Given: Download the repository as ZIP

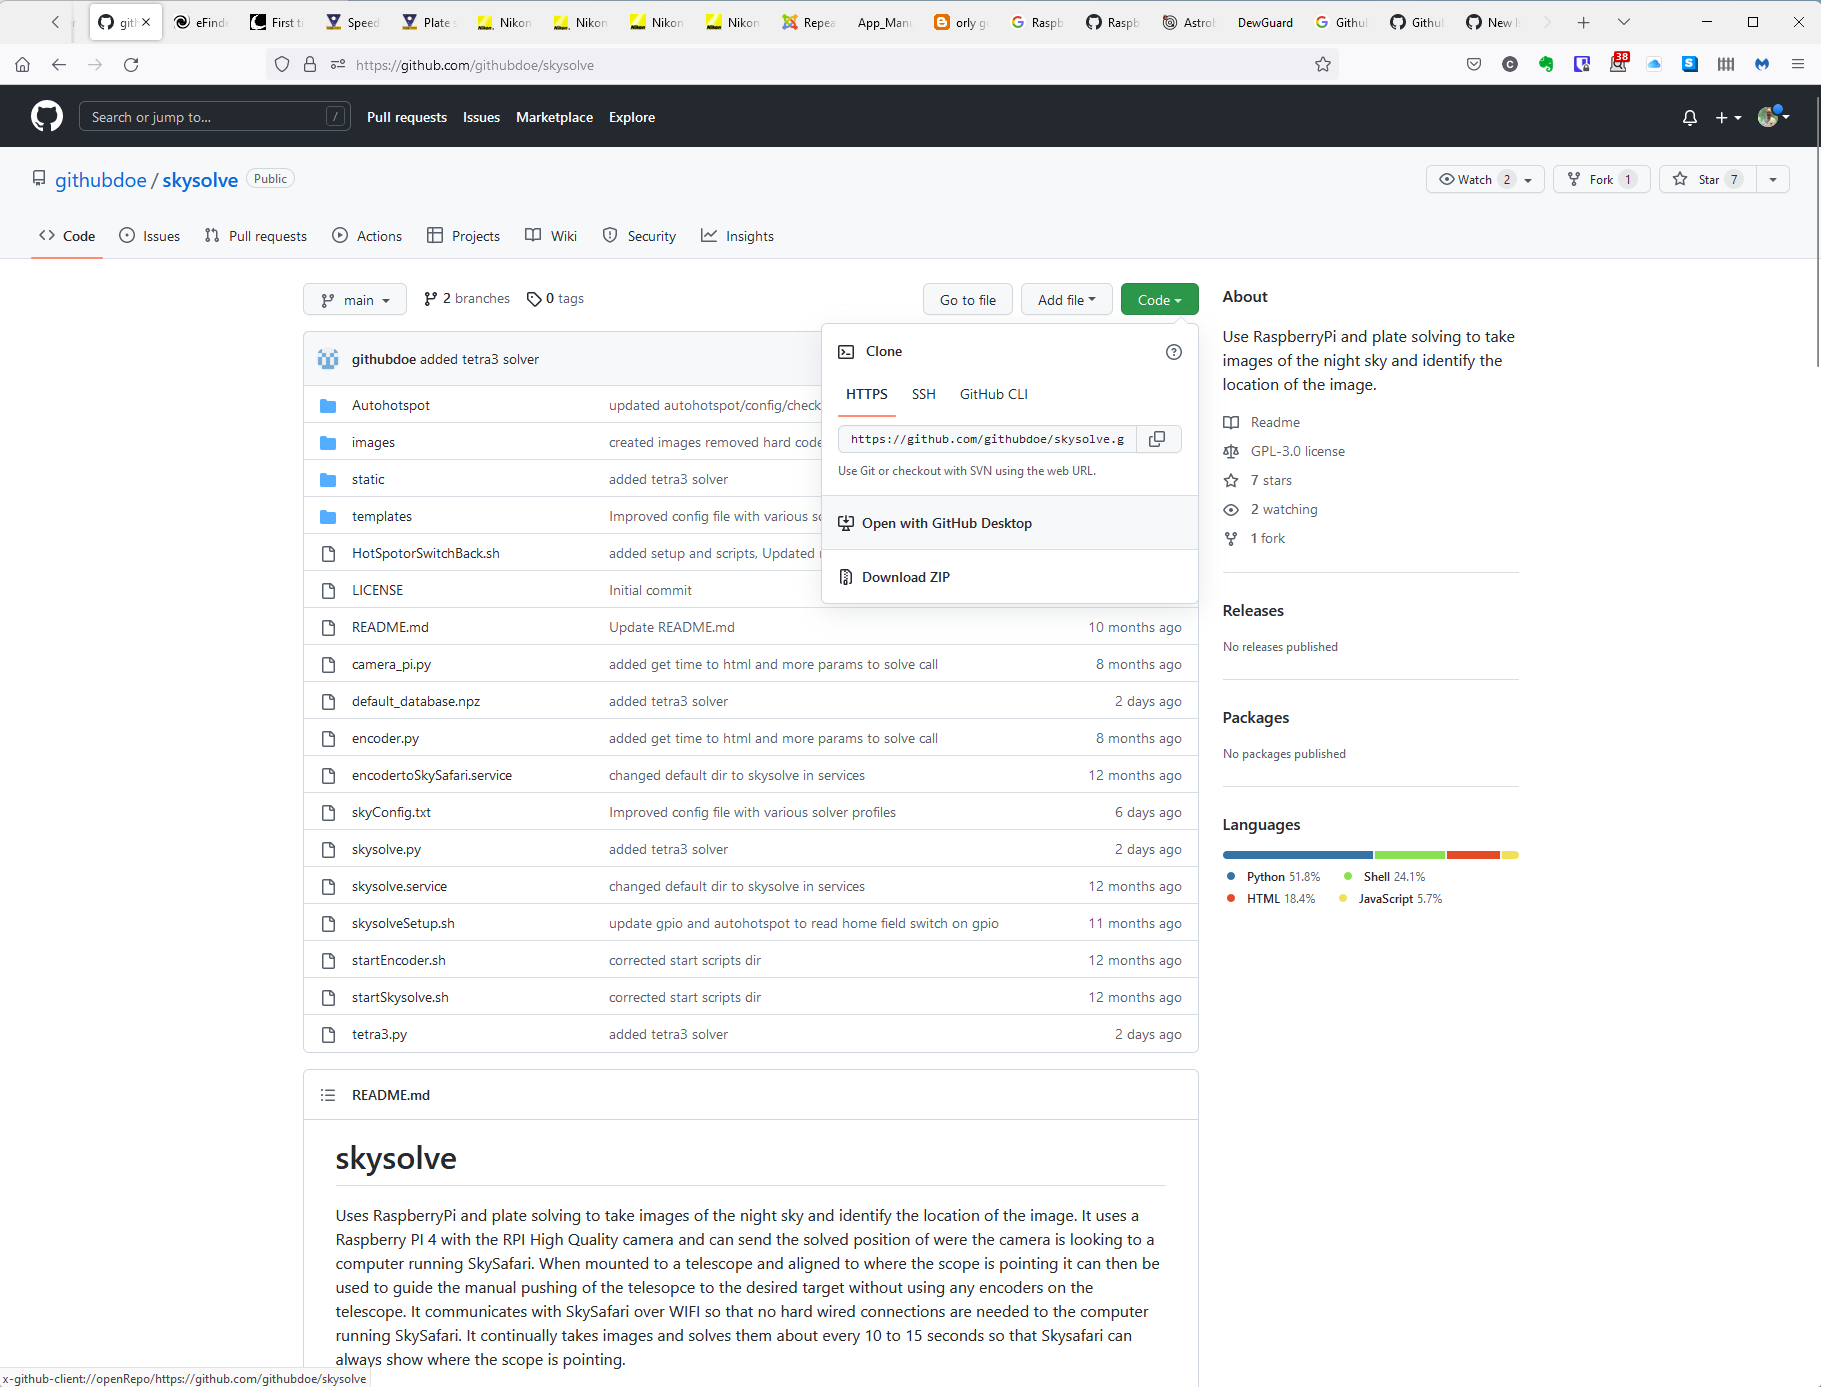Looking at the screenshot, I should coord(906,577).
